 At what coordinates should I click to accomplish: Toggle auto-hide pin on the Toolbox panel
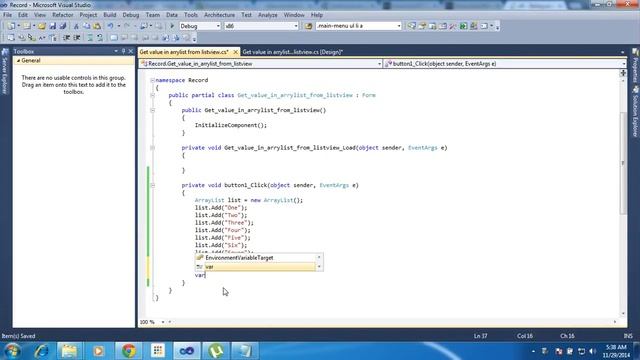[123, 51]
